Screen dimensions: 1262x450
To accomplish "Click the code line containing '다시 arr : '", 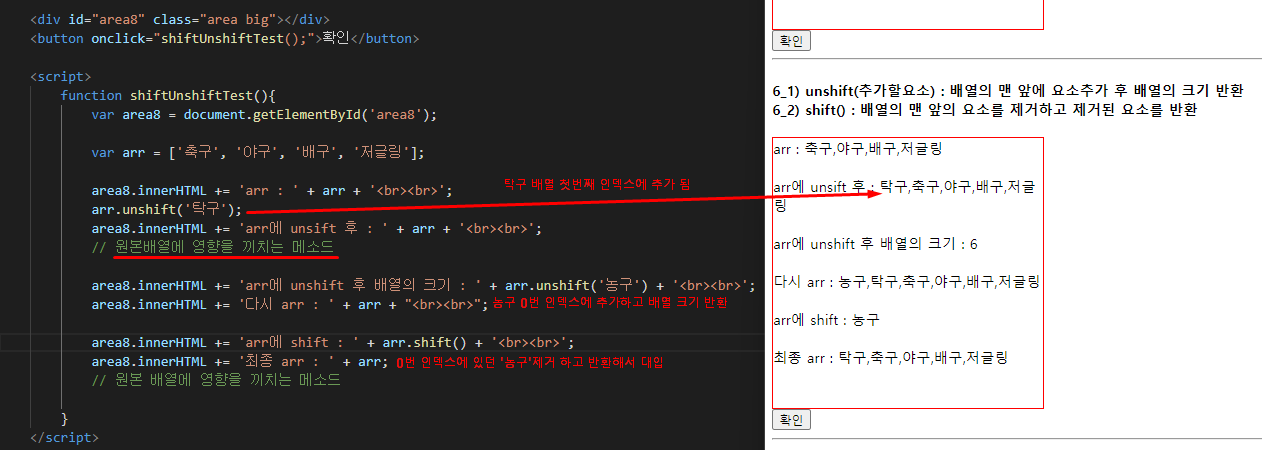I will (289, 304).
